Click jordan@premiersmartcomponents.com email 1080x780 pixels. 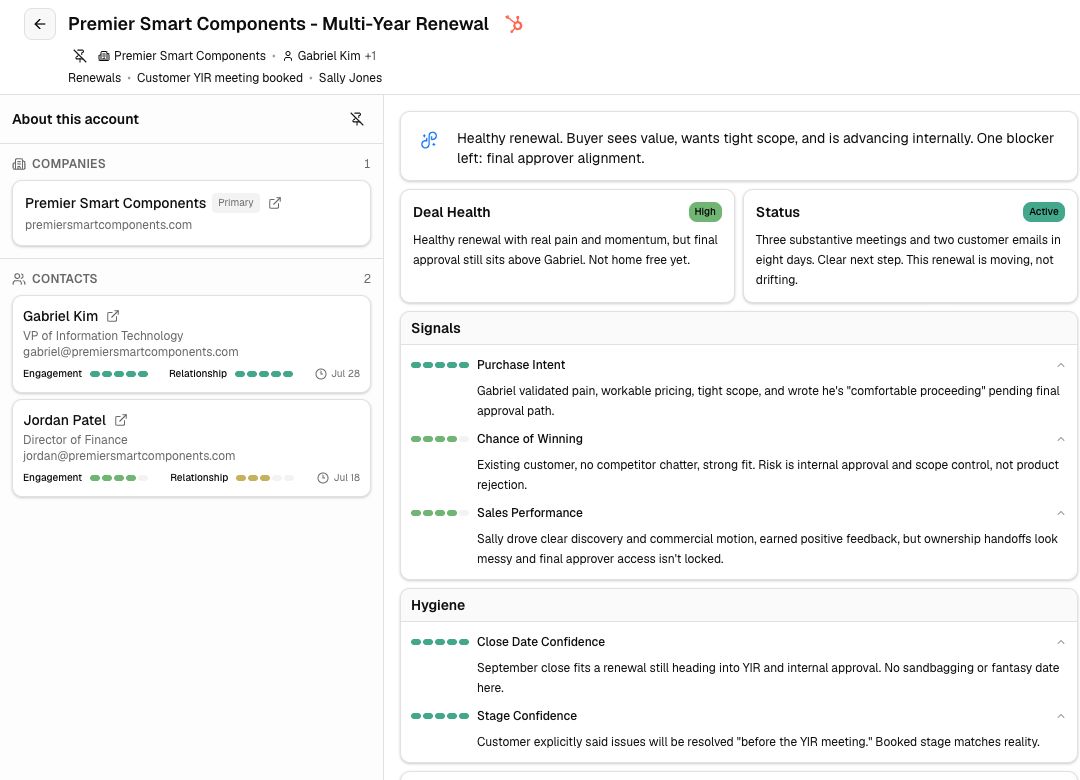coord(129,456)
